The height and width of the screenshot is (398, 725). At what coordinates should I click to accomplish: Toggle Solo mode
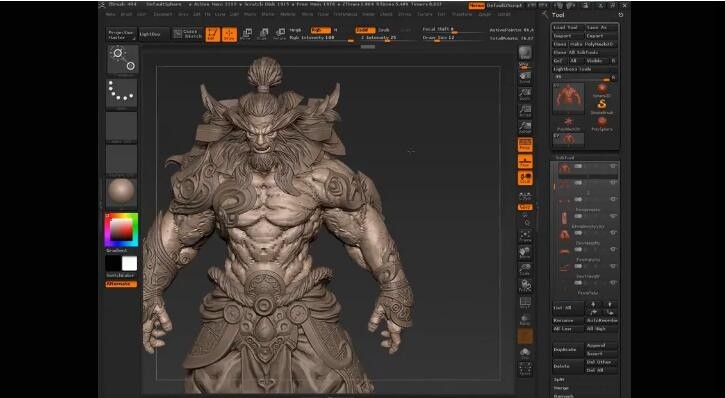coord(525,353)
